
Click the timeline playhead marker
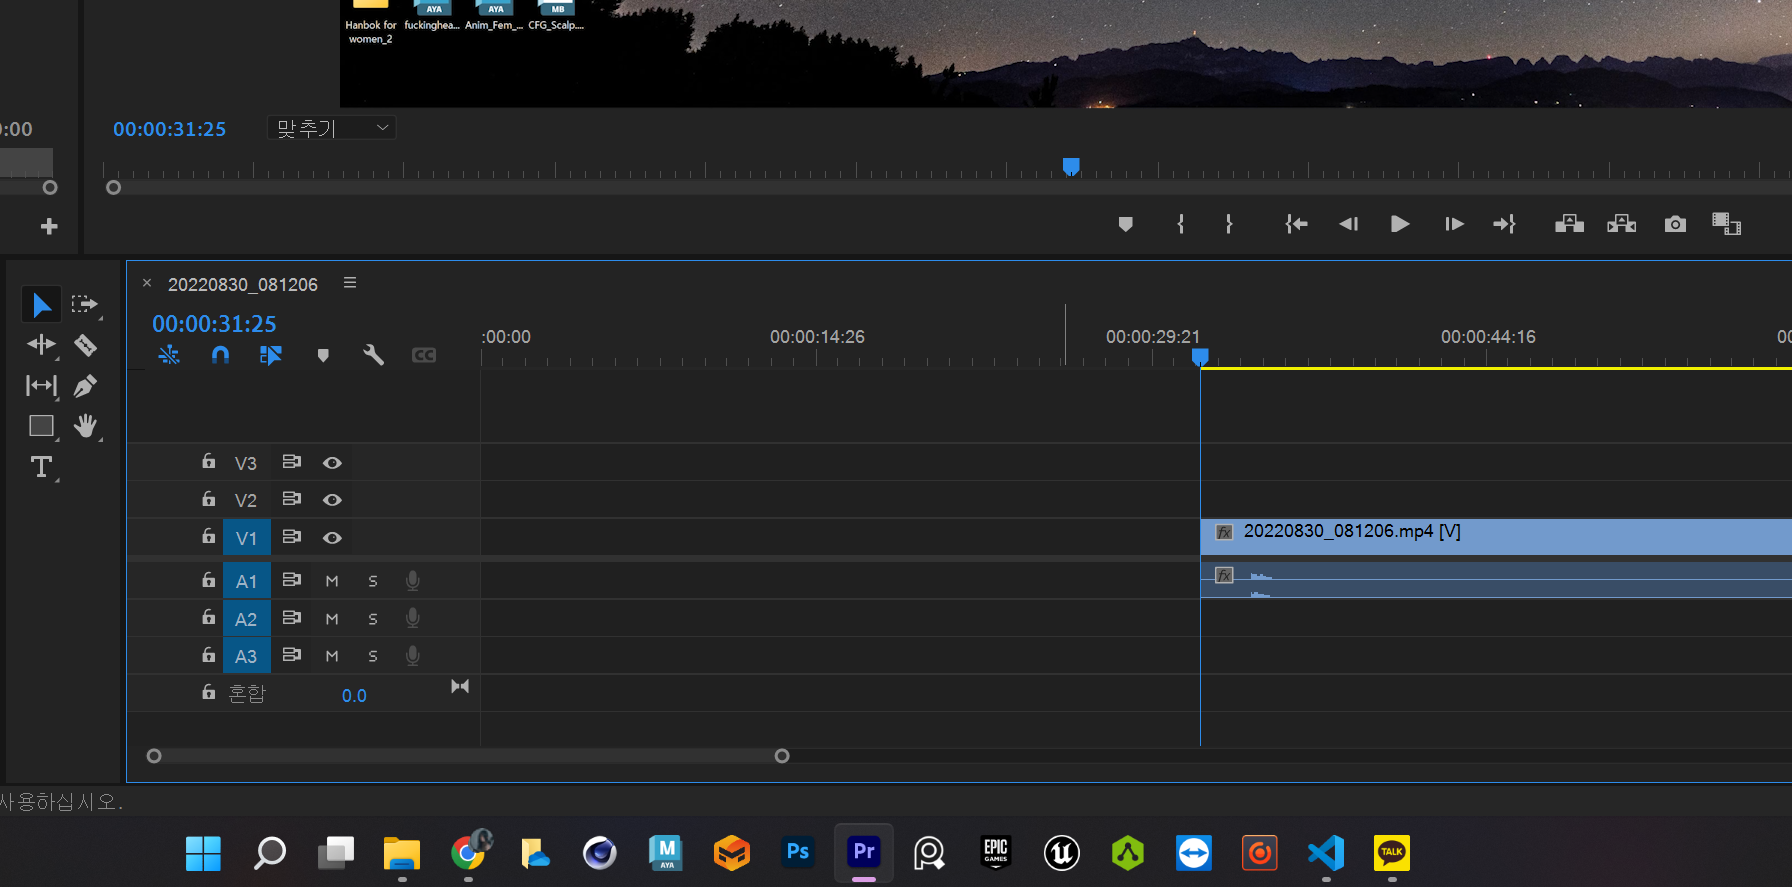1200,356
